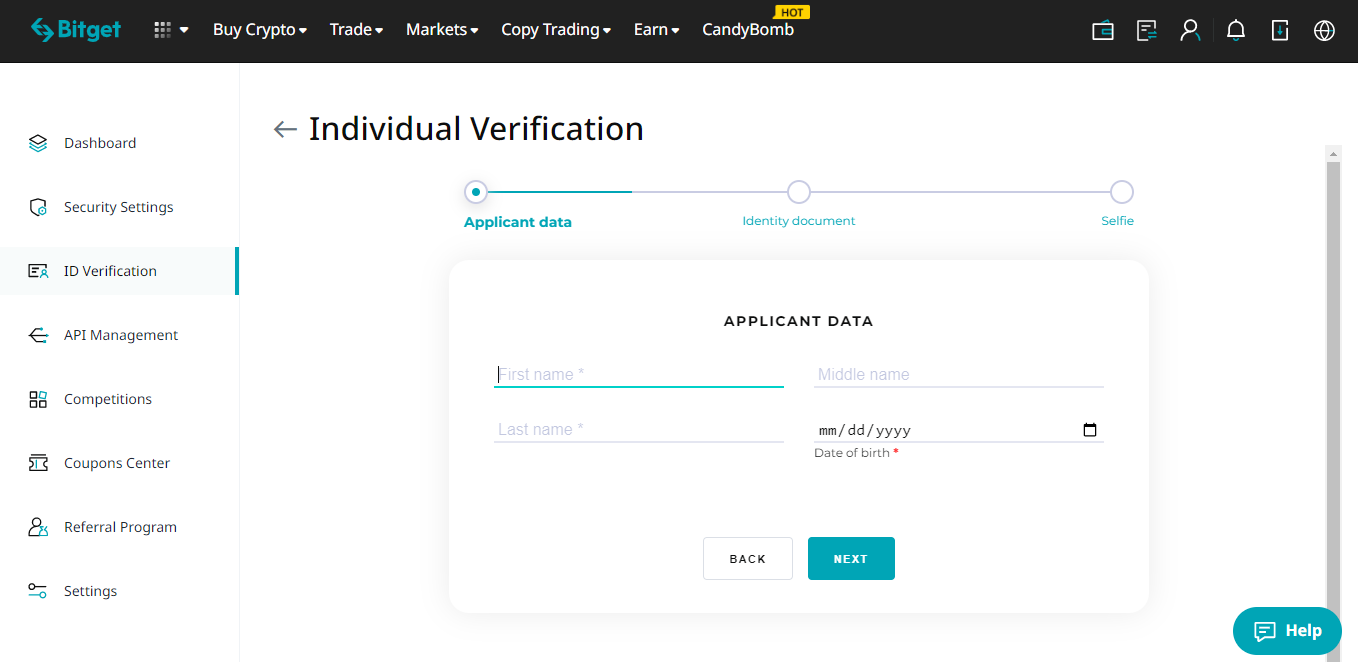Click the ID Verification card icon
This screenshot has width=1358, height=662.
(38, 271)
